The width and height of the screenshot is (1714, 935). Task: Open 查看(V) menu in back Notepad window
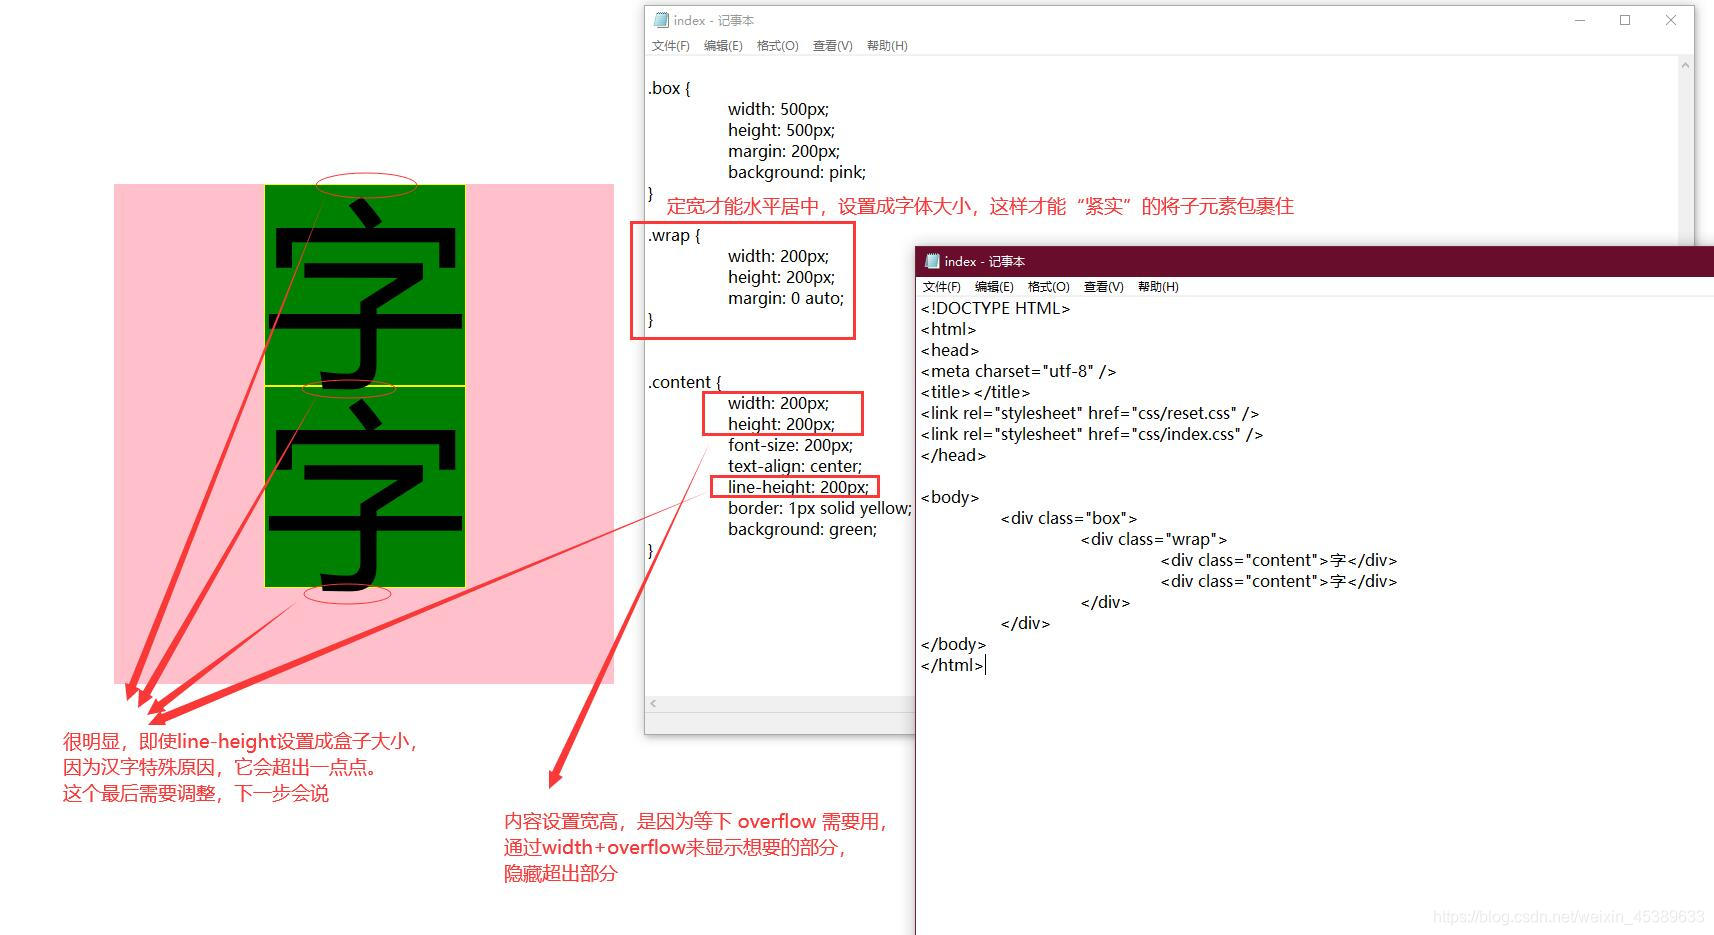(832, 46)
